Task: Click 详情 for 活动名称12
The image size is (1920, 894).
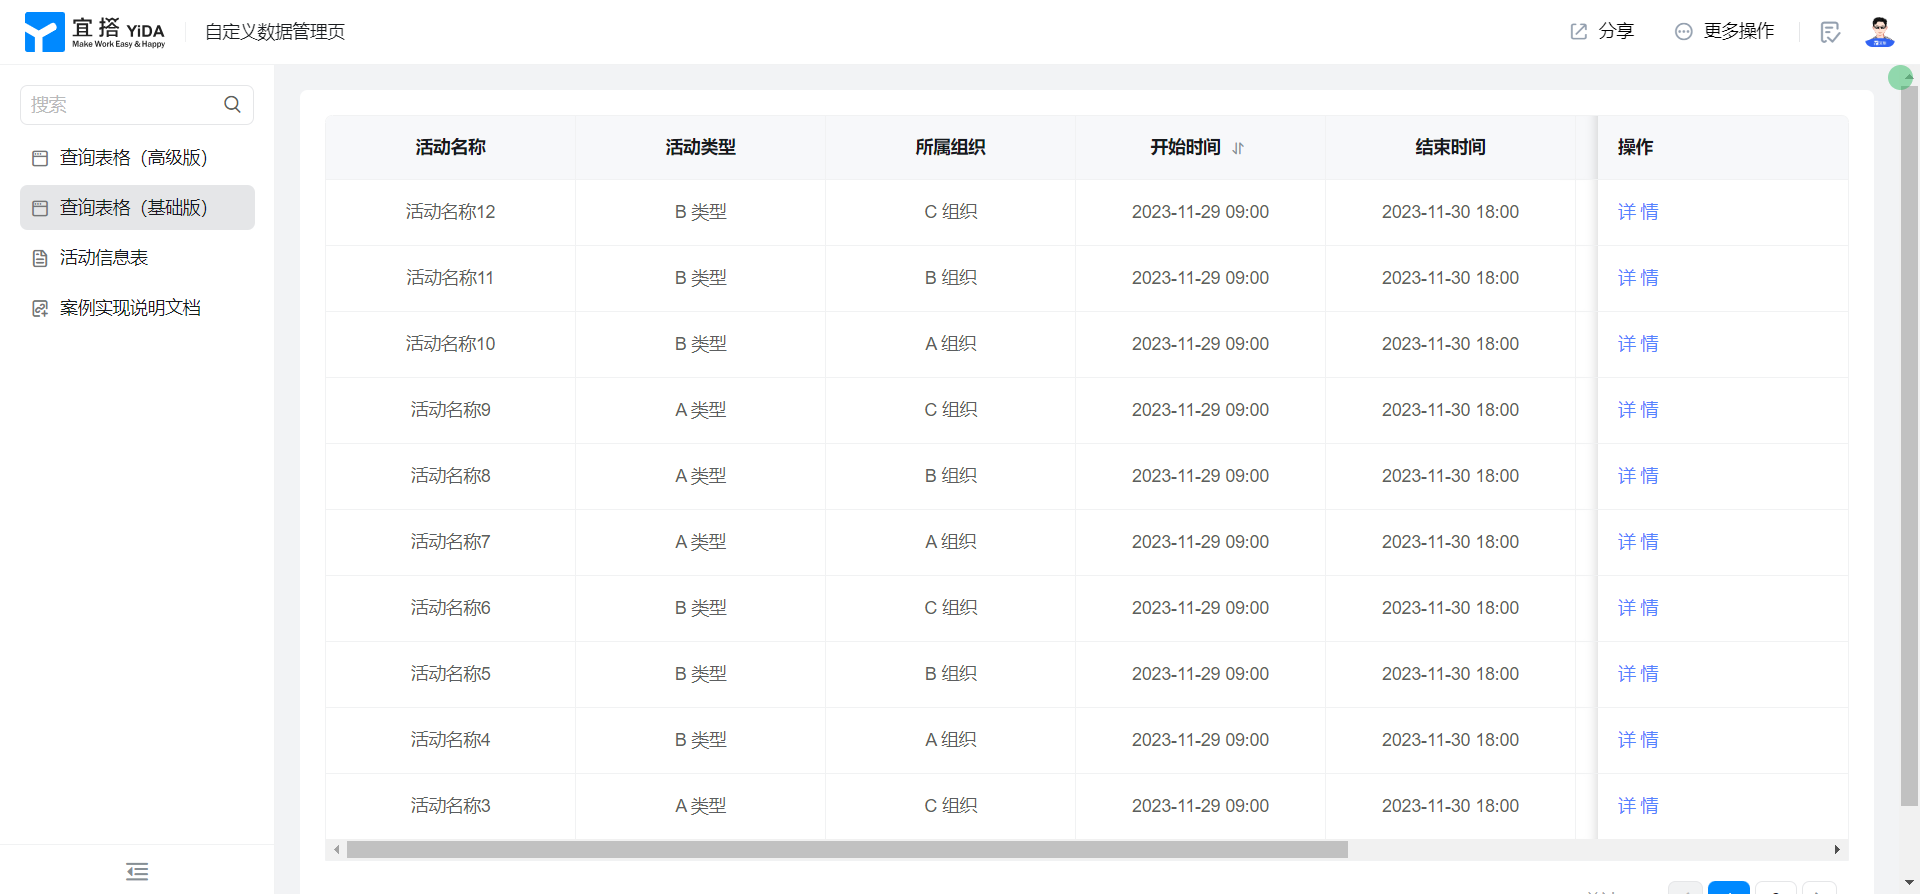Action: (1637, 212)
